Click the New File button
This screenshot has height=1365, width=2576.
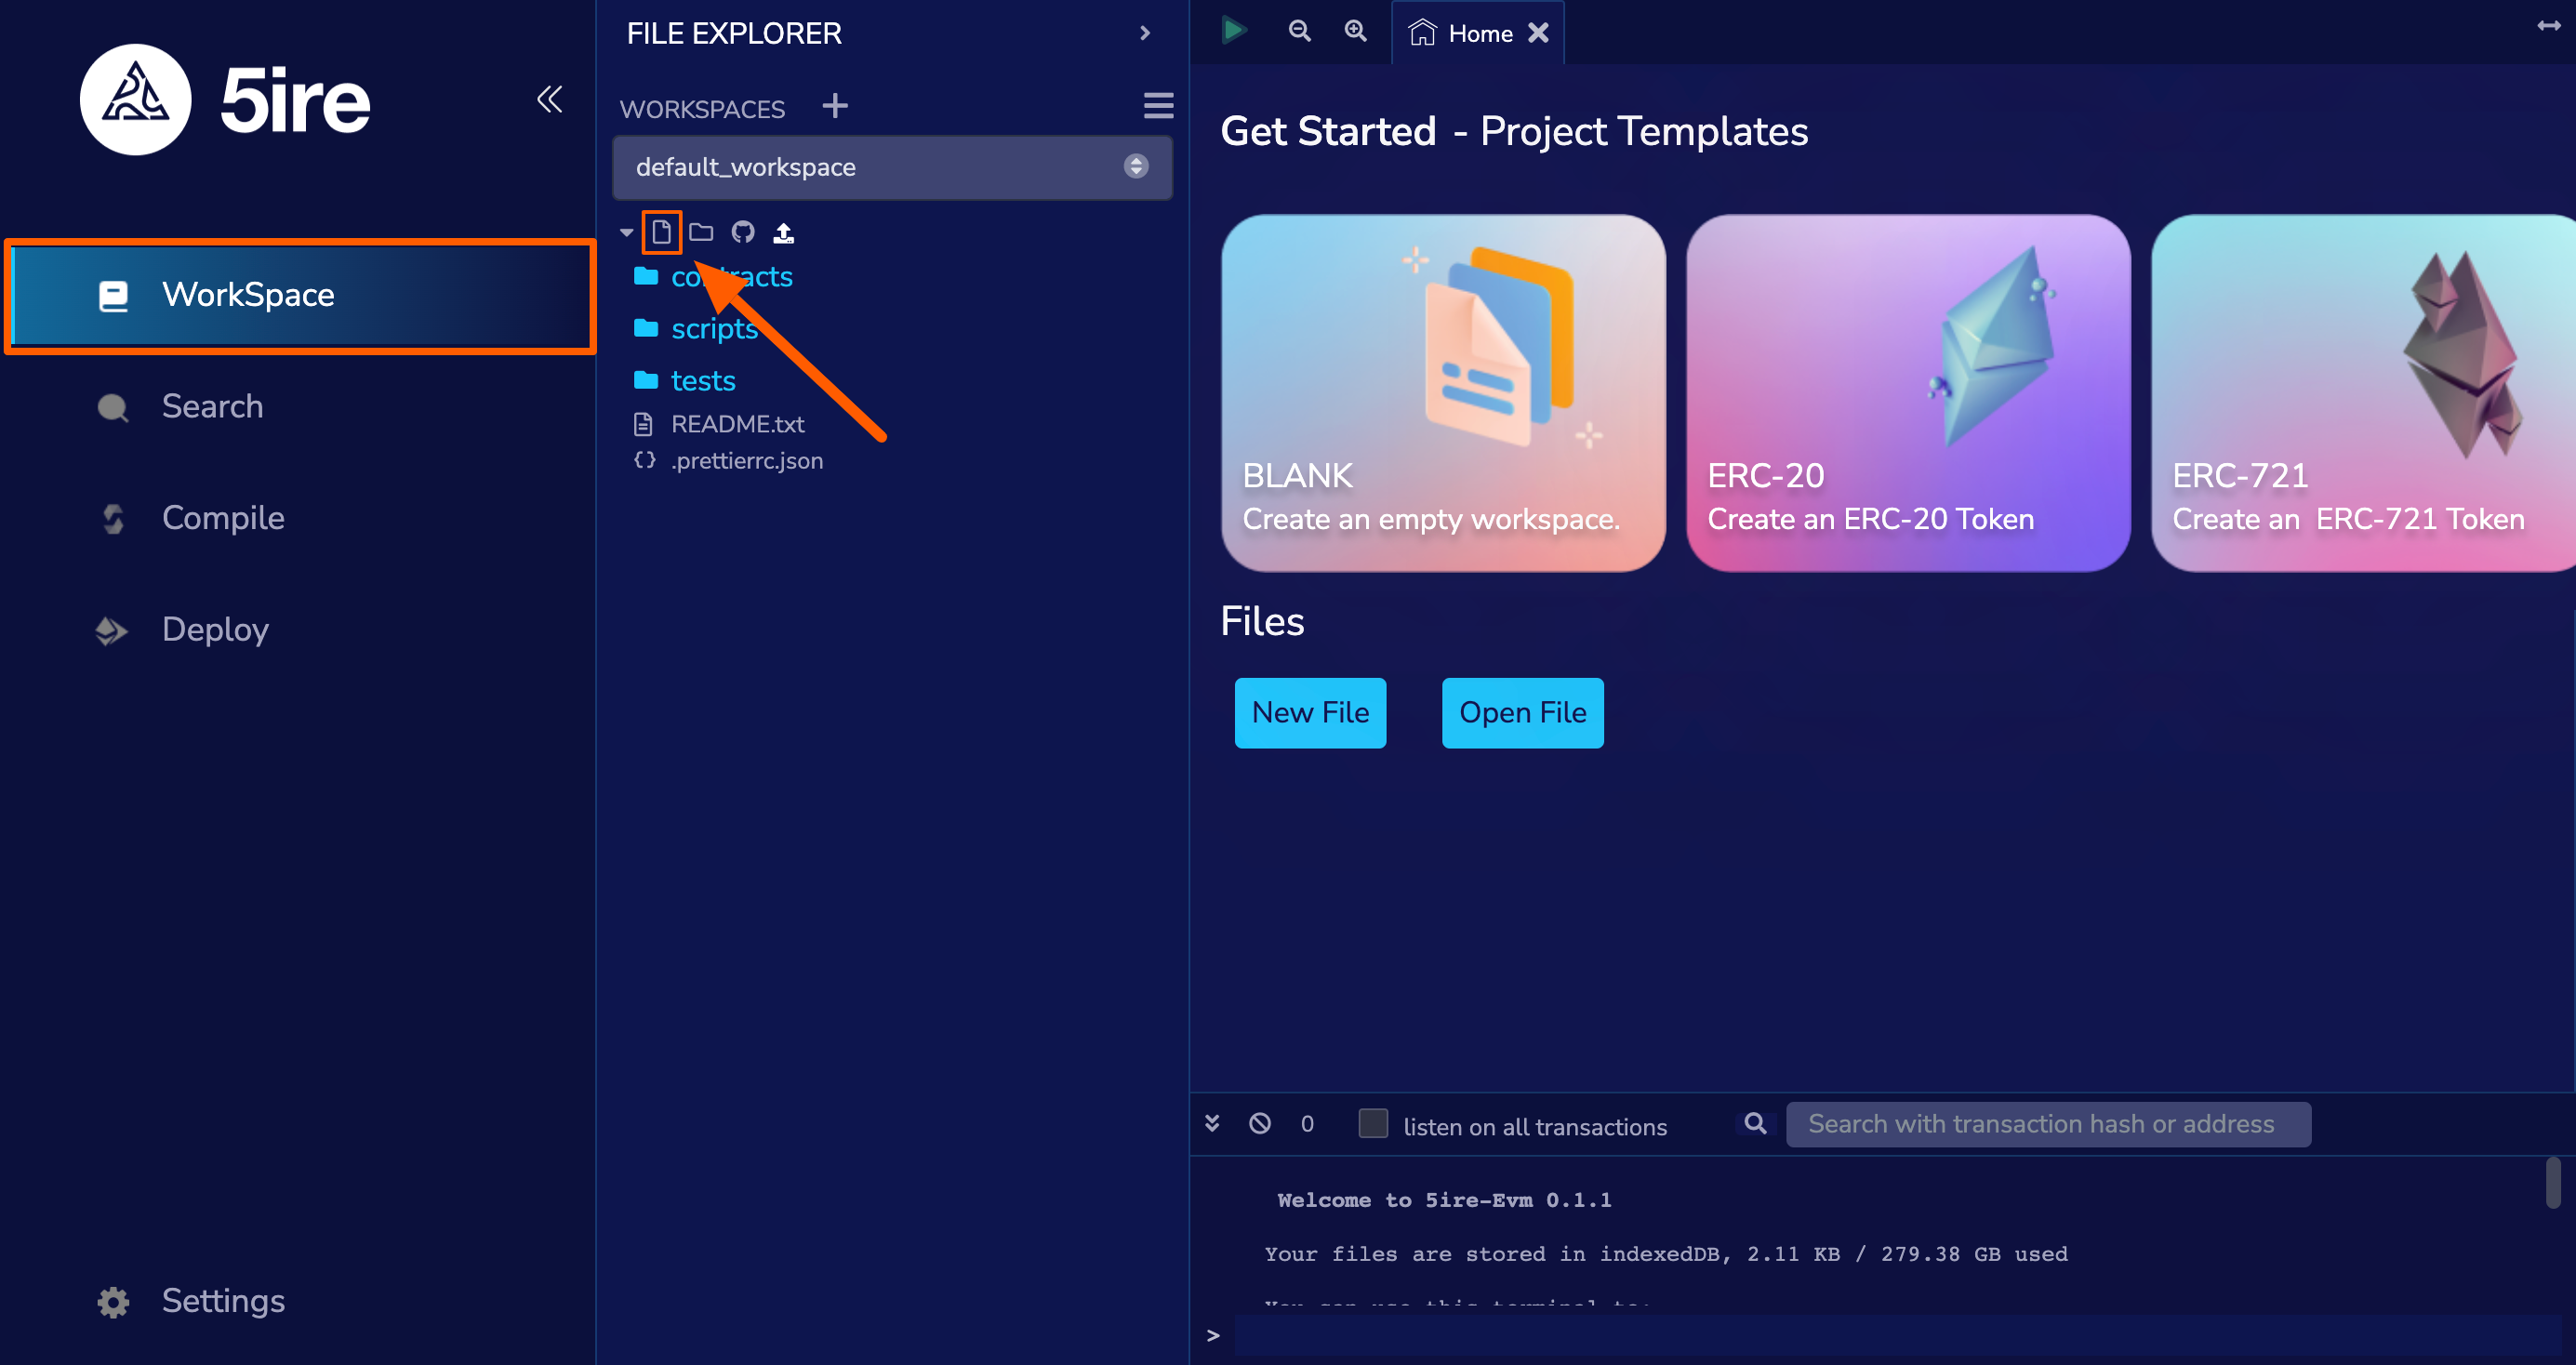coord(1310,713)
